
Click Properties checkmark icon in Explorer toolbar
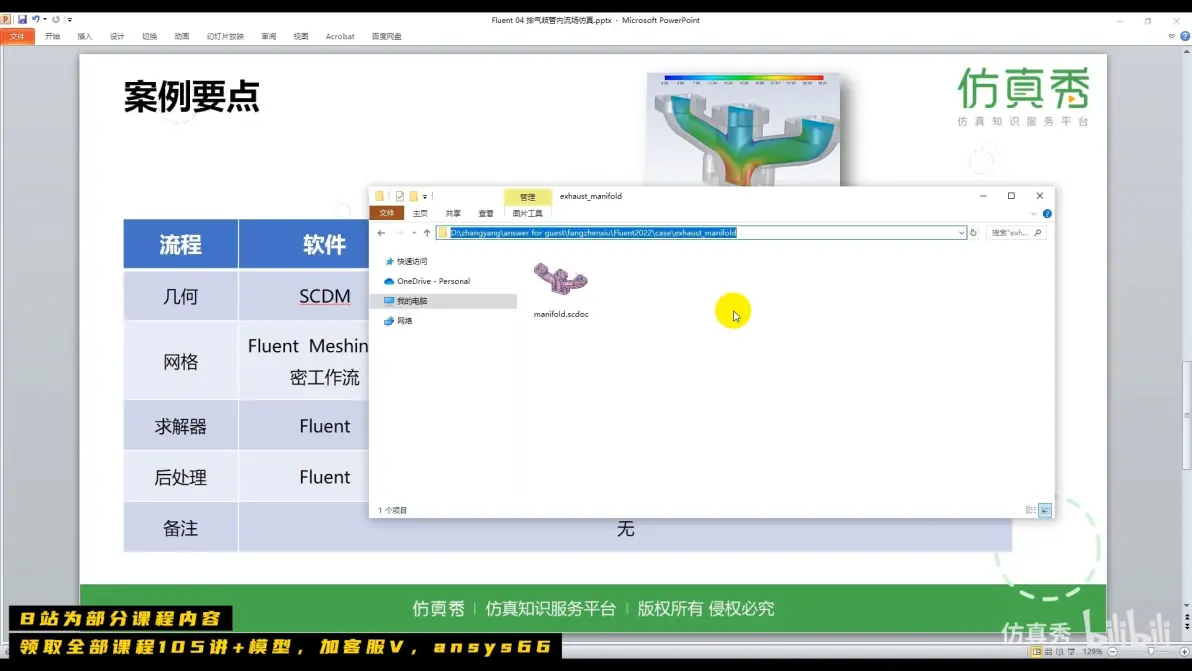tap(400, 196)
